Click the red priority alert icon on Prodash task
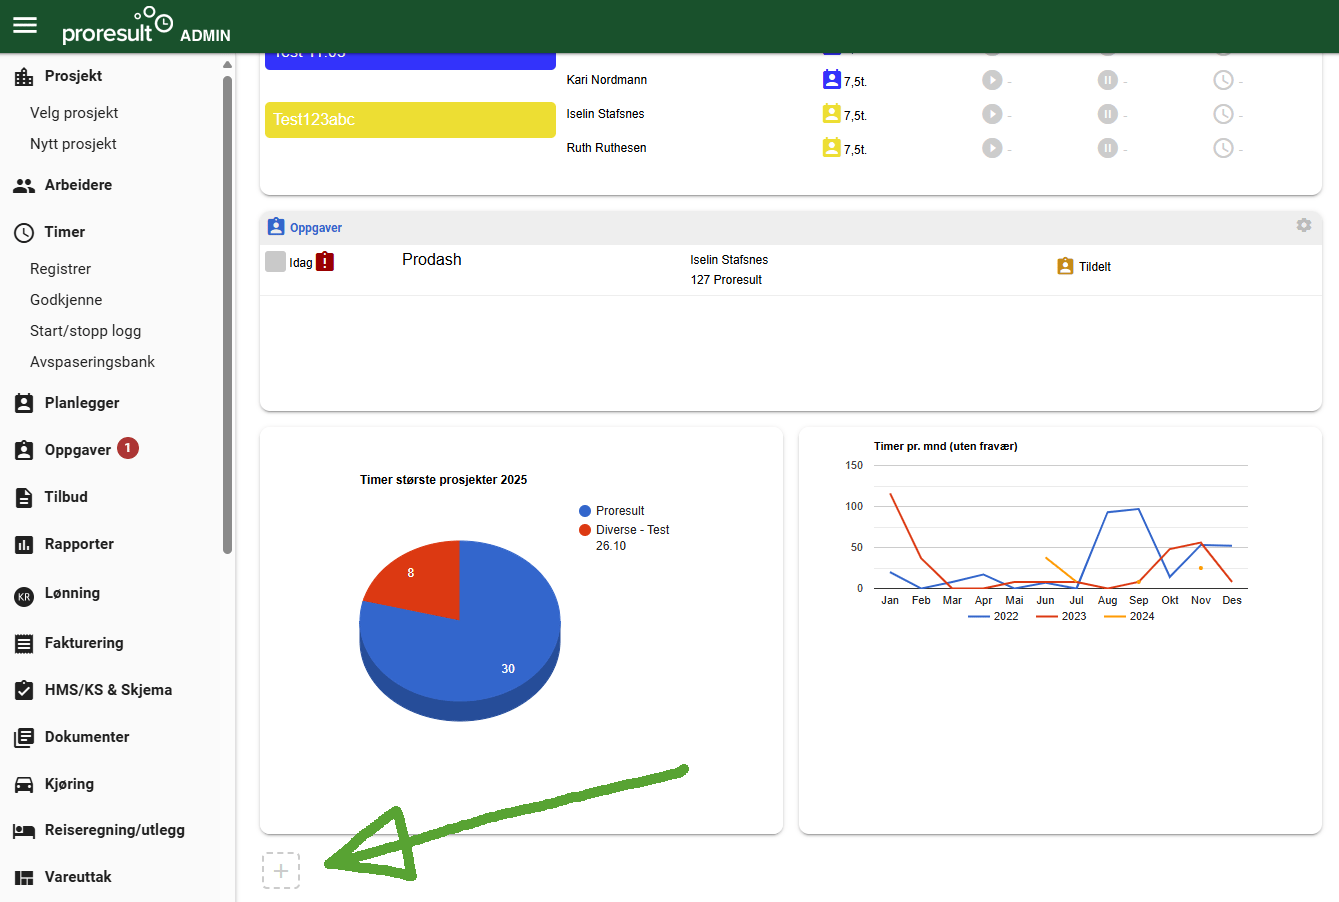1339x902 pixels. (325, 262)
